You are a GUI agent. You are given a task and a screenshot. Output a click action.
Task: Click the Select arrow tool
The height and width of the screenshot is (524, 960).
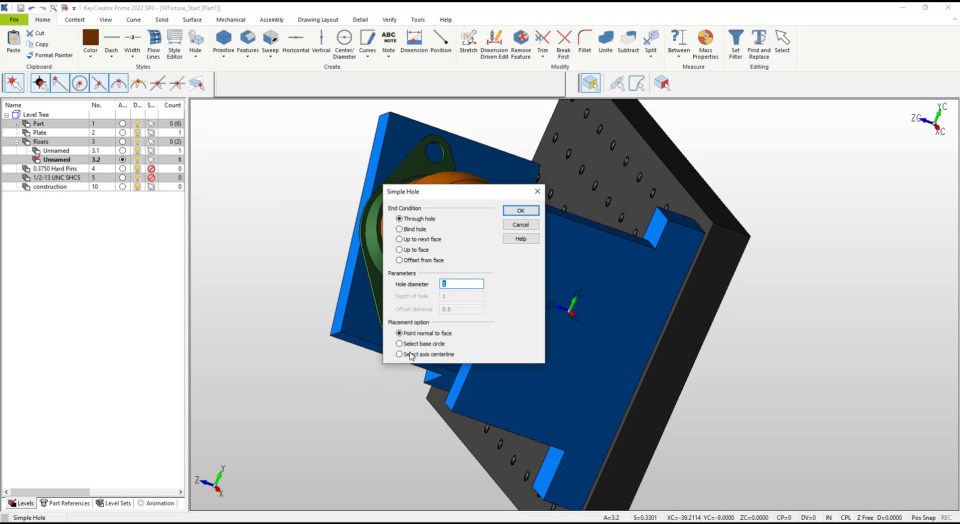click(782, 41)
